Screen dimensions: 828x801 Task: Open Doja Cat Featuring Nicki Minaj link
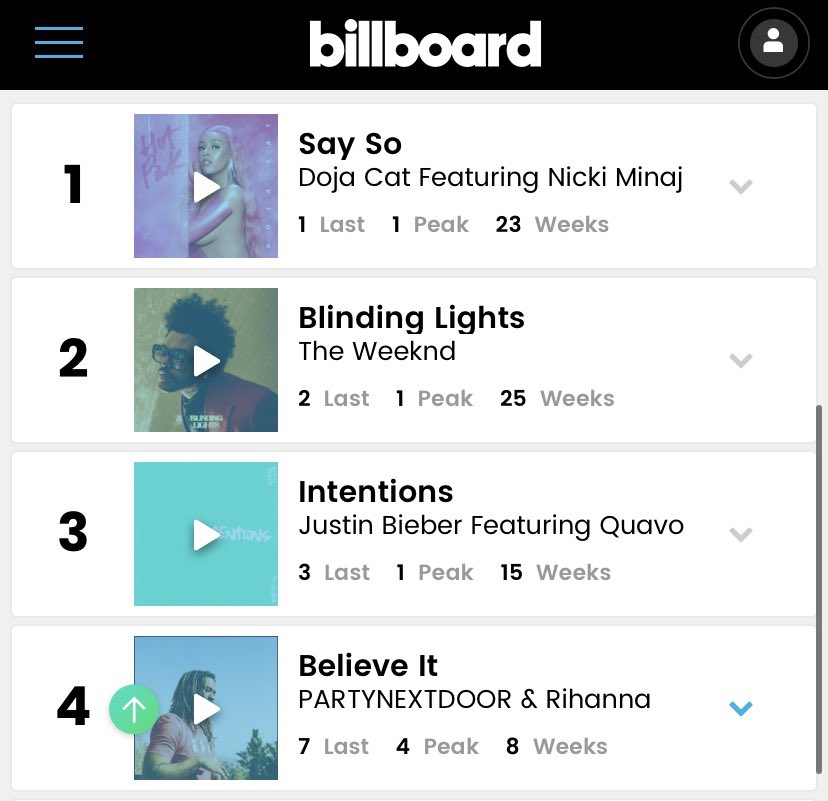tap(491, 177)
